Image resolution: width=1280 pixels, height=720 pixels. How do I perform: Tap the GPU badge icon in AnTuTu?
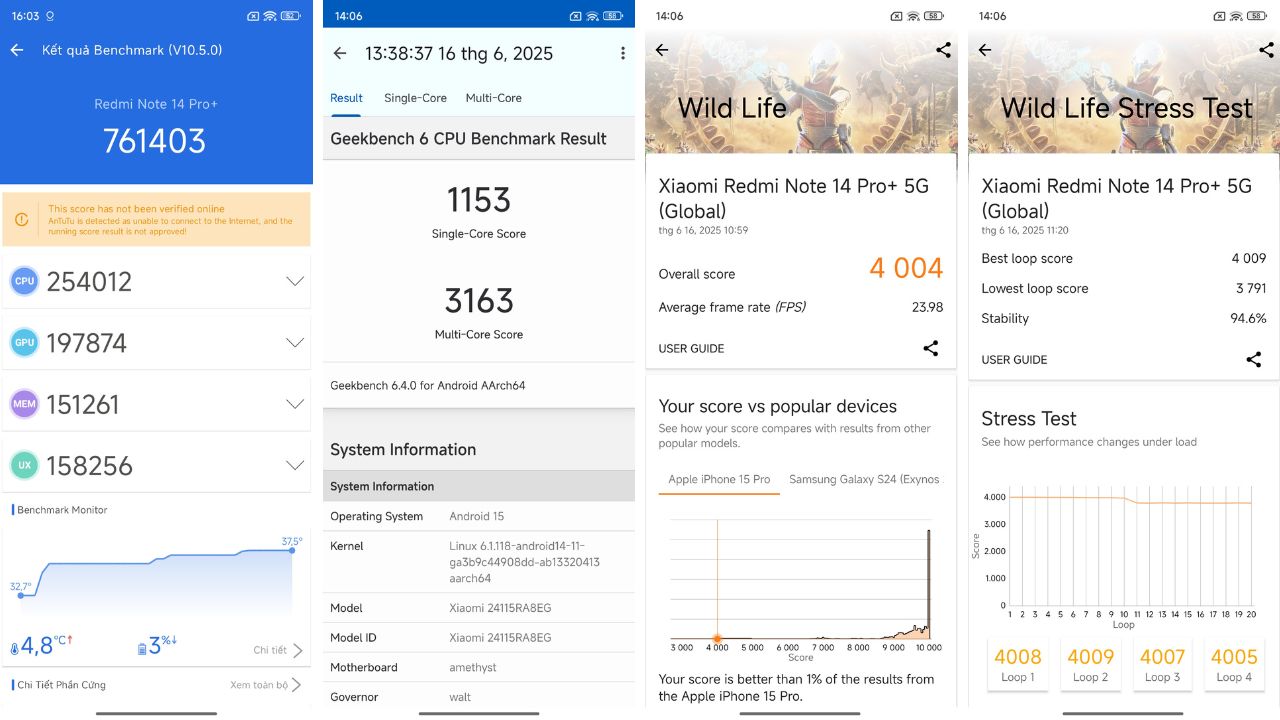25,343
